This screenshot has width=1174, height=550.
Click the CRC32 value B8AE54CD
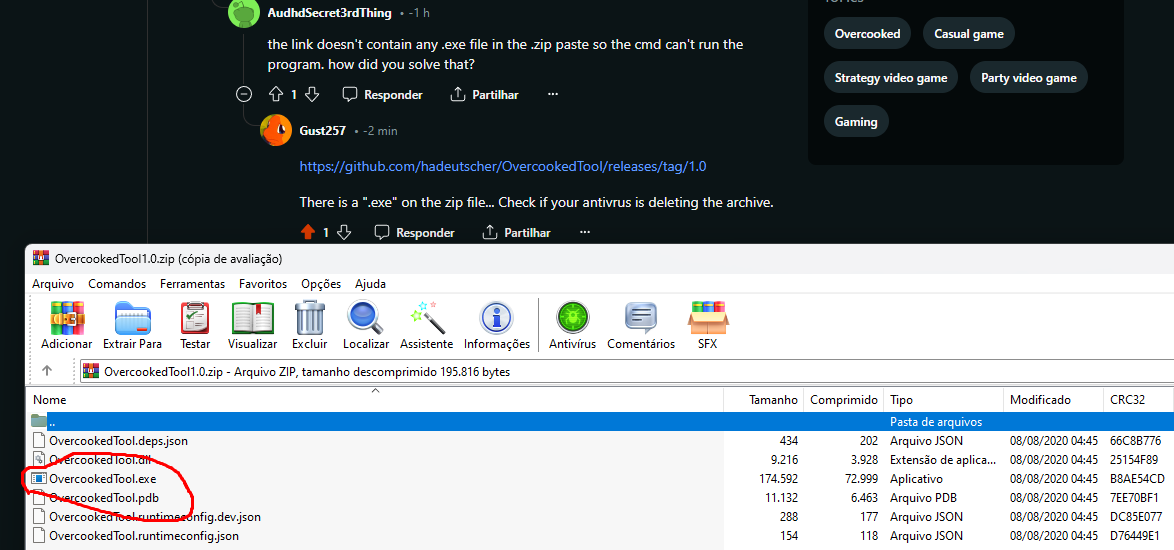click(1137, 478)
